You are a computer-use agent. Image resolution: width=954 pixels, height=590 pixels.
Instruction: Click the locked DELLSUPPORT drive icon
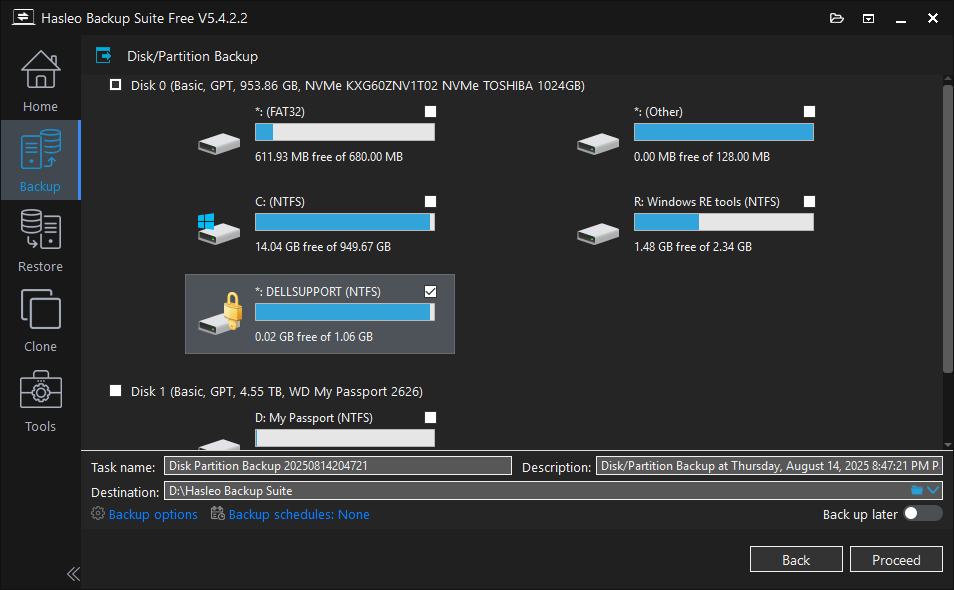click(x=220, y=313)
